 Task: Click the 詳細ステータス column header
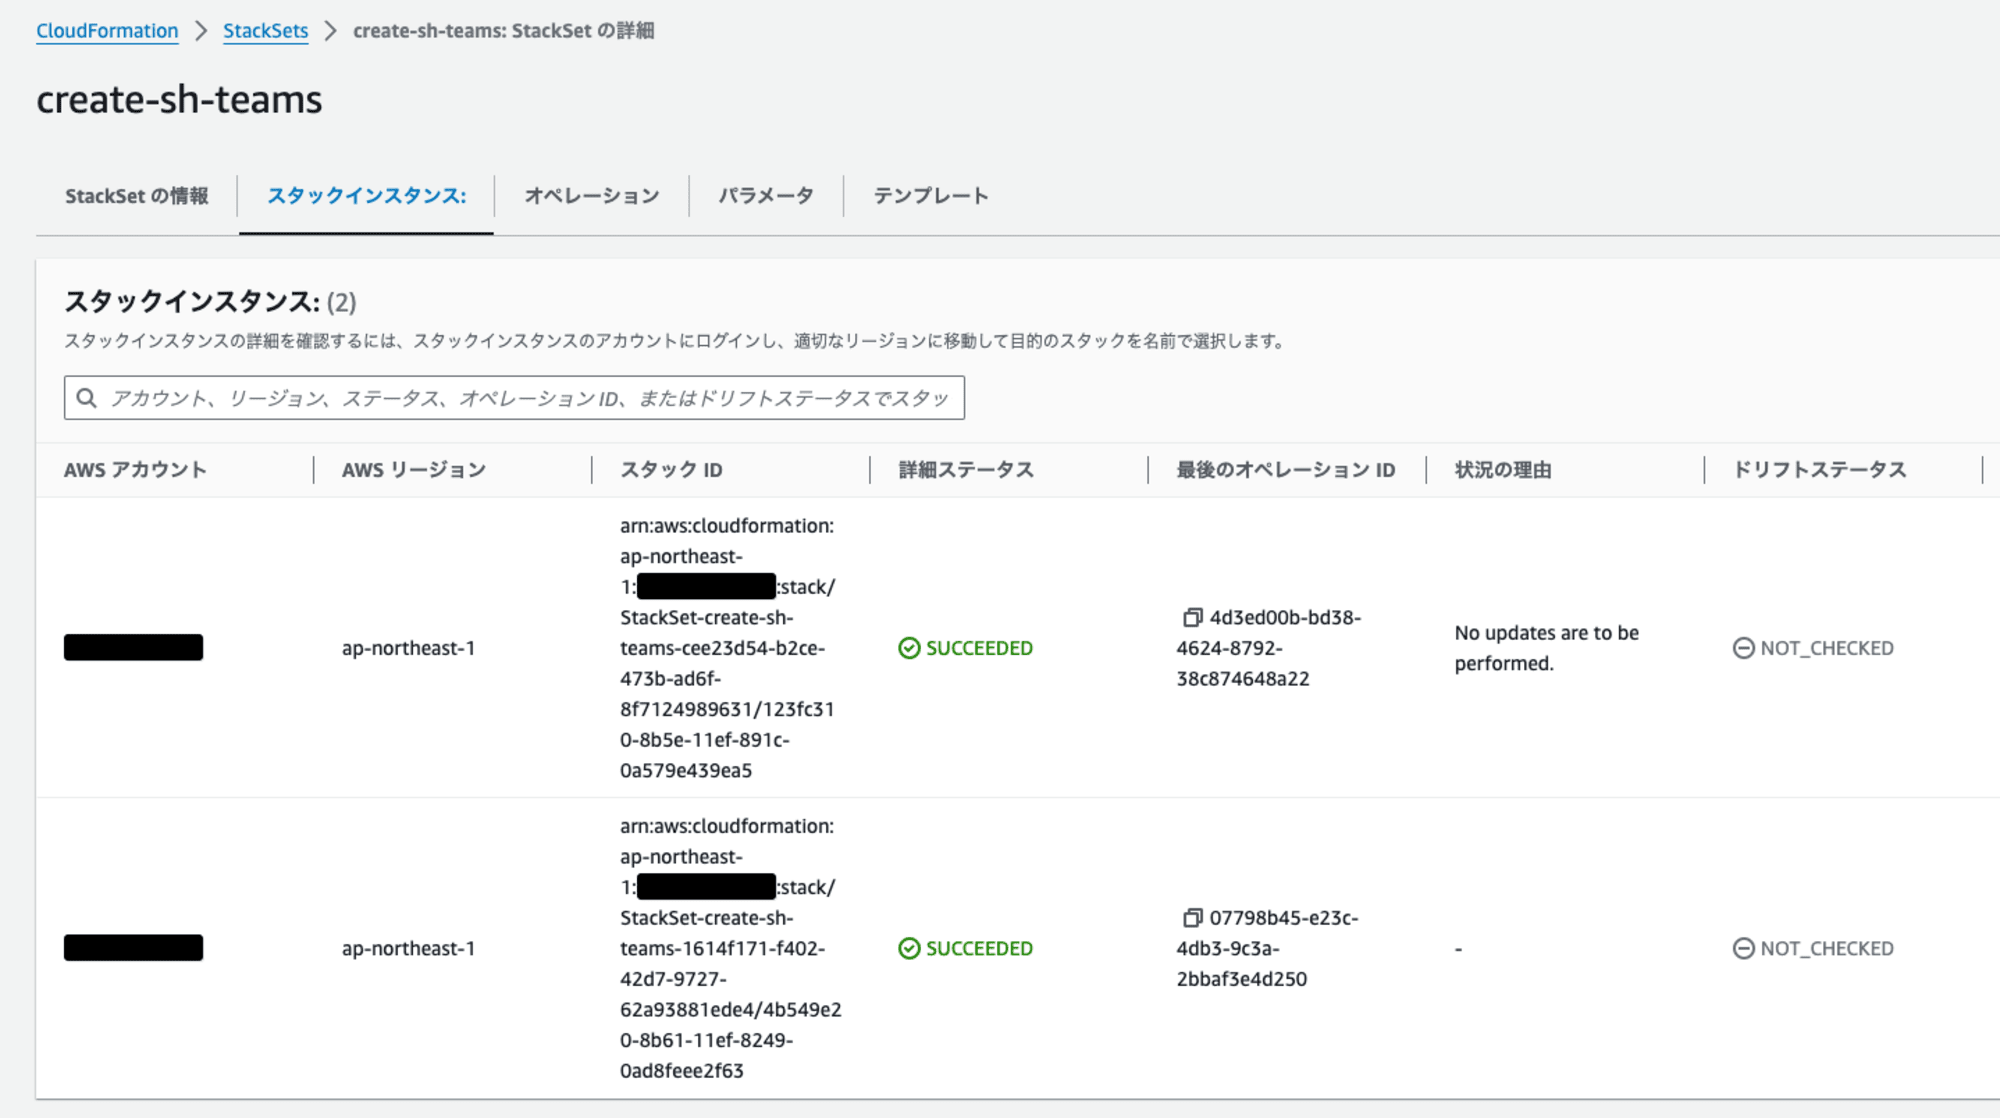(966, 470)
